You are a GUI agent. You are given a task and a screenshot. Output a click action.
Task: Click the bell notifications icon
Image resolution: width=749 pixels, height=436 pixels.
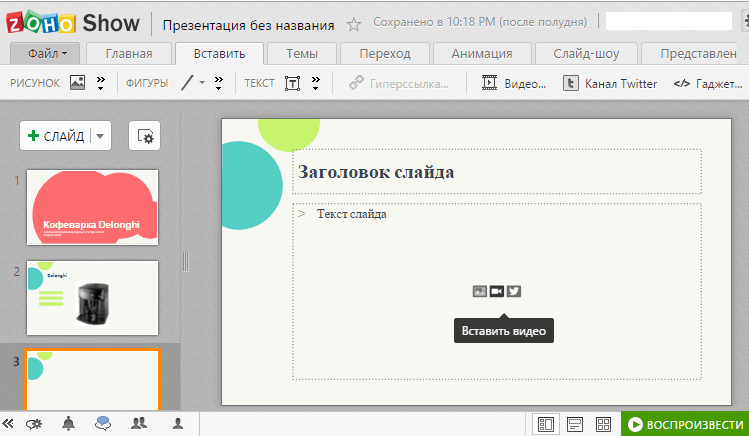68,424
